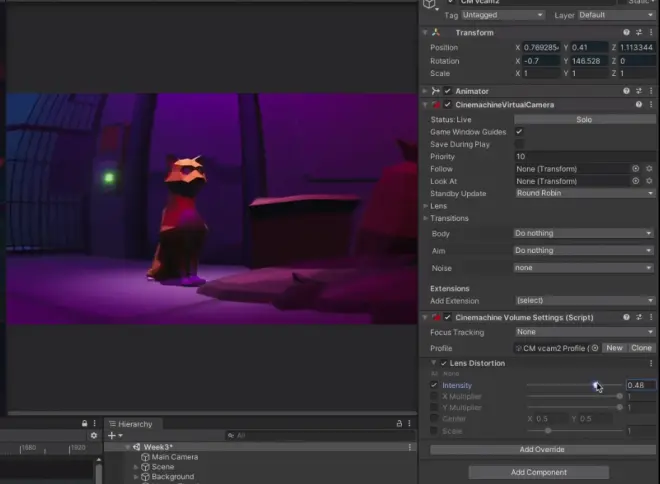Click the Hierarchy create plus button
The image size is (660, 484).
(114, 436)
